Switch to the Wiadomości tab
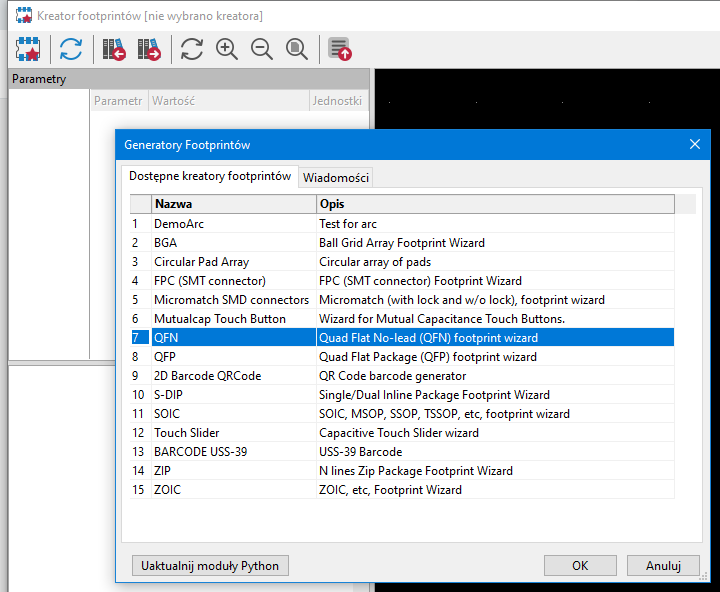 tap(336, 177)
